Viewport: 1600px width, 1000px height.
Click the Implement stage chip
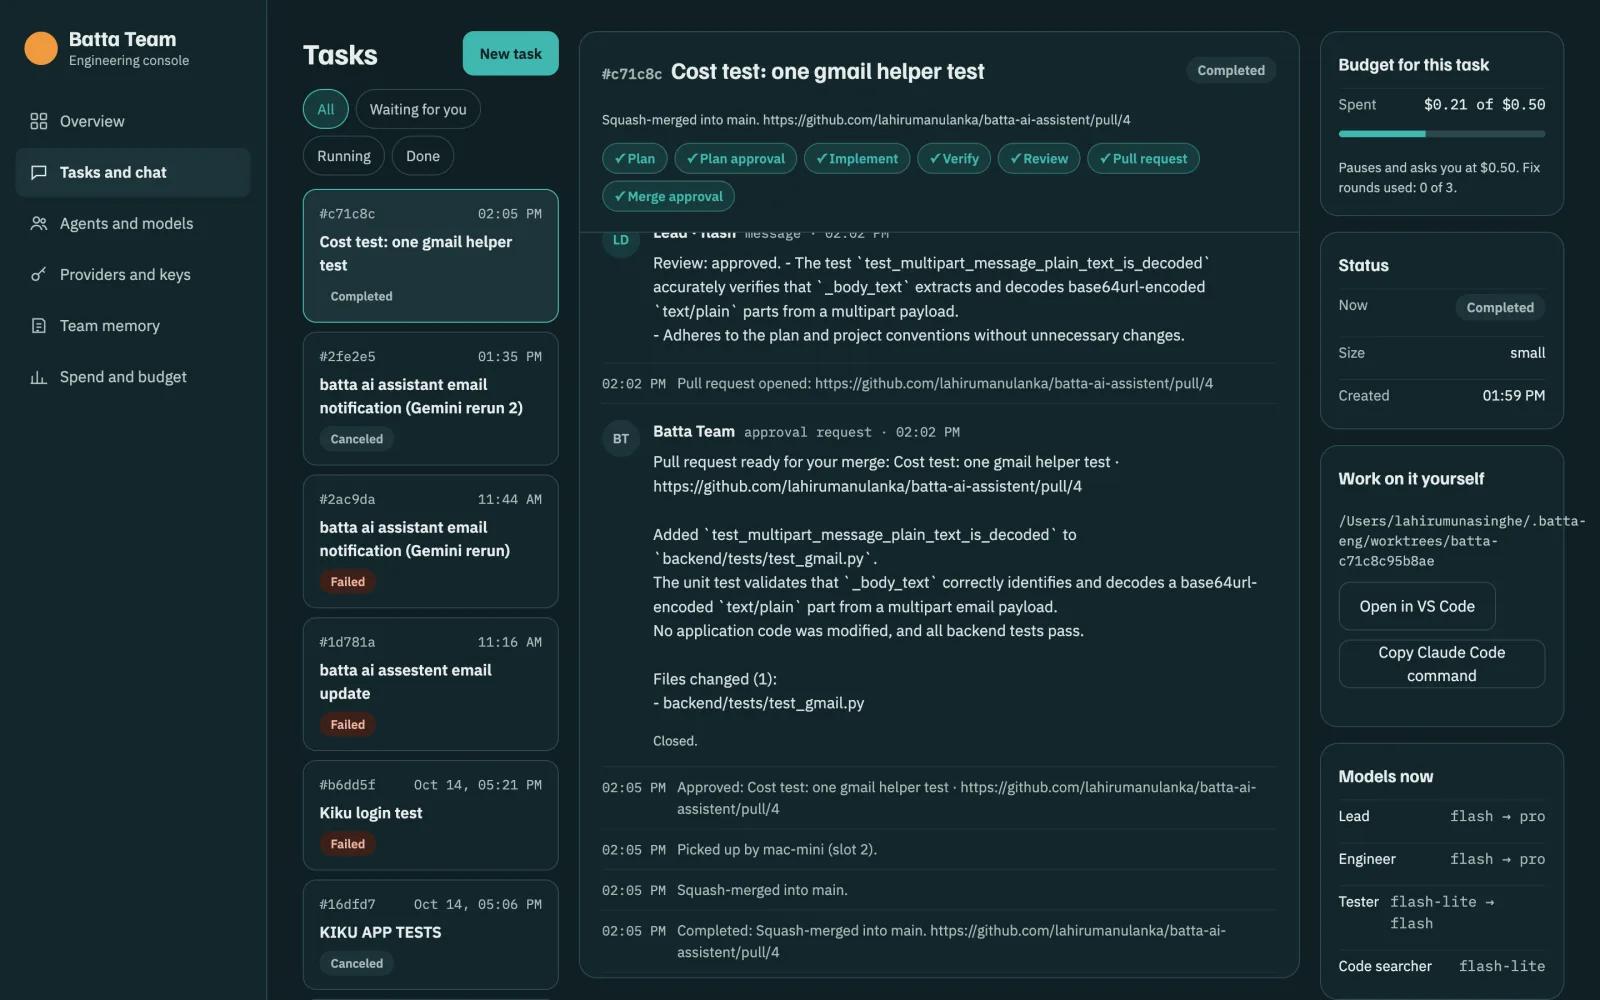(x=857, y=158)
